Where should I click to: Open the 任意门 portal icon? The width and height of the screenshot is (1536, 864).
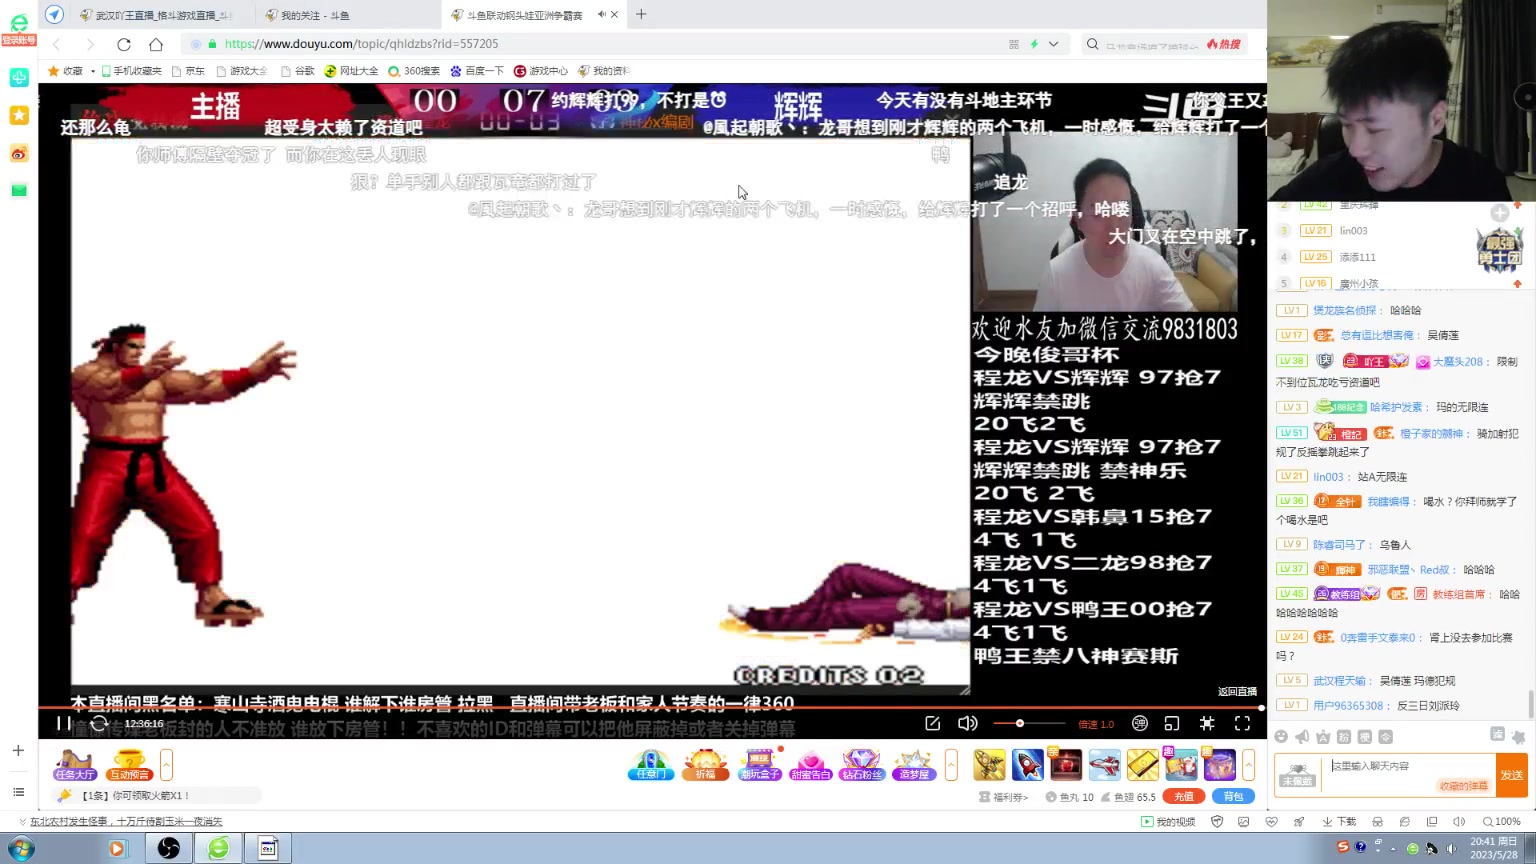651,765
